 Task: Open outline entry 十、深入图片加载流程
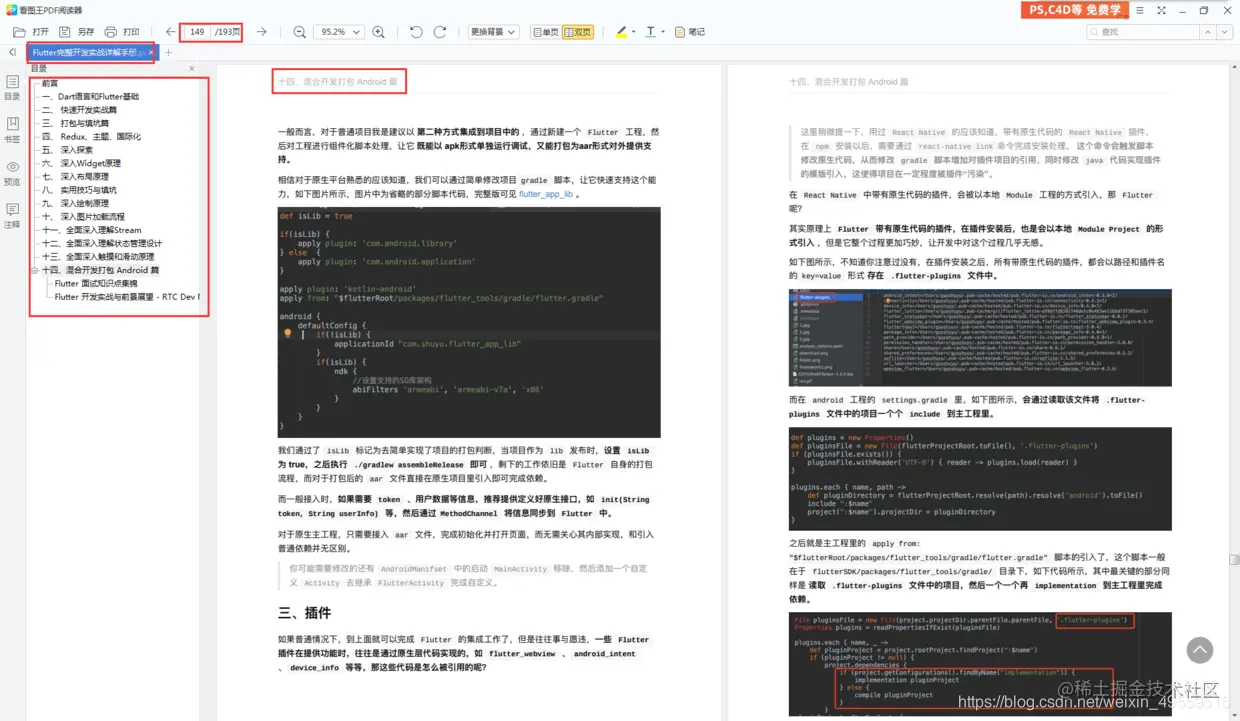pyautogui.click(x=83, y=216)
